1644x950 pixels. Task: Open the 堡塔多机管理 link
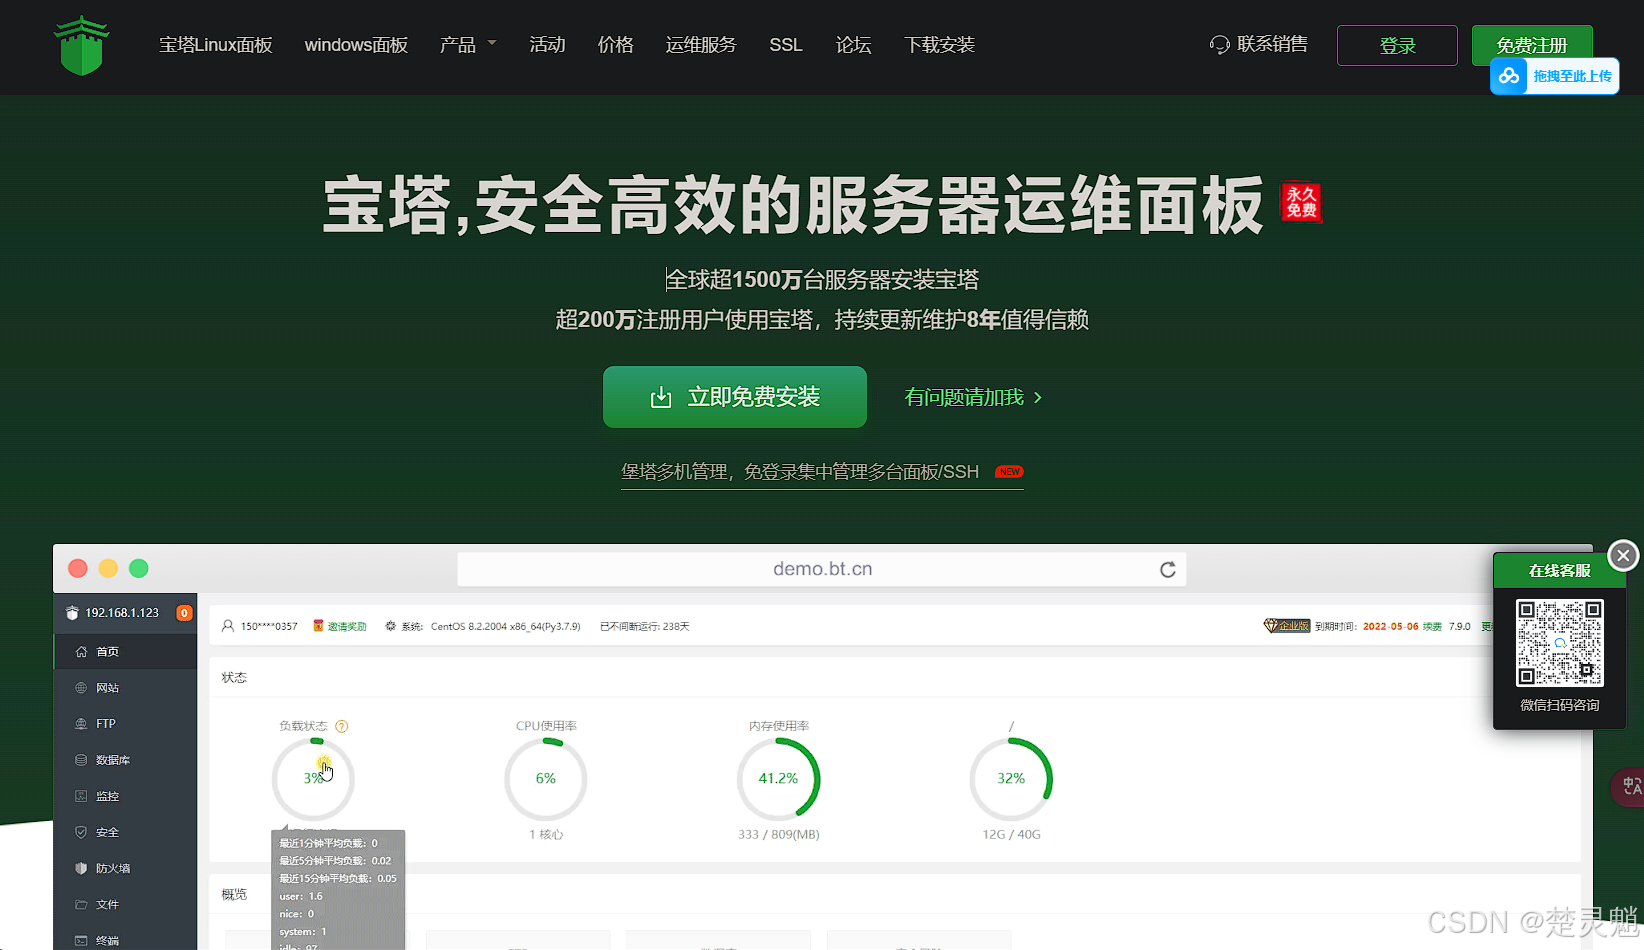coord(822,472)
